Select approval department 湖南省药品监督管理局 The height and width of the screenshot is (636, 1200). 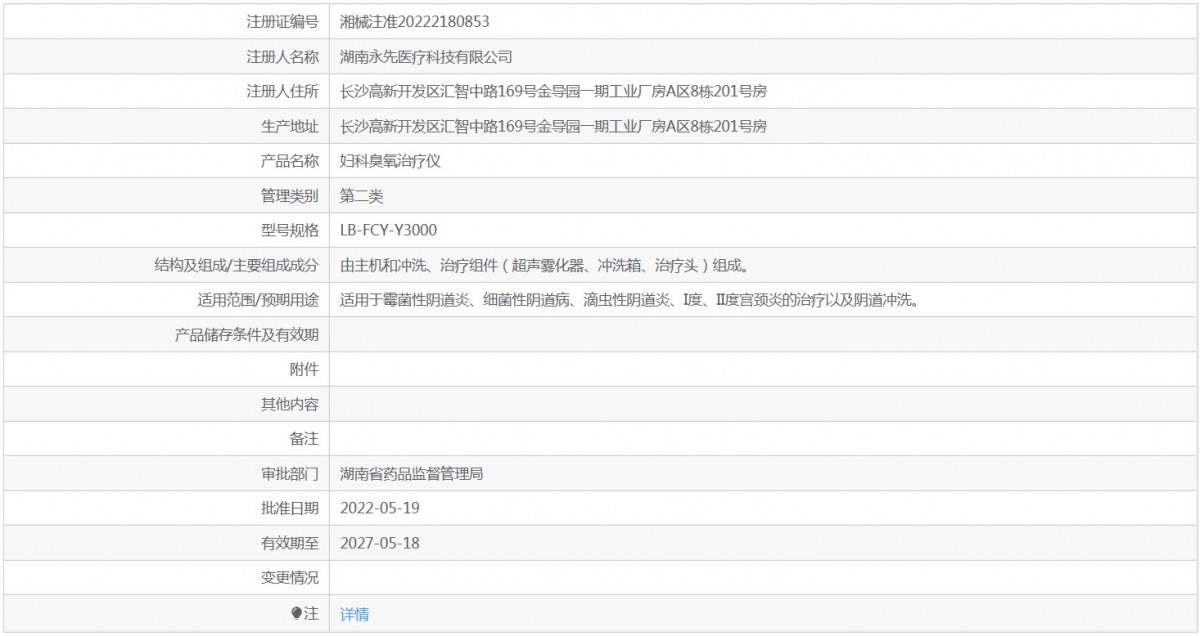coord(412,474)
